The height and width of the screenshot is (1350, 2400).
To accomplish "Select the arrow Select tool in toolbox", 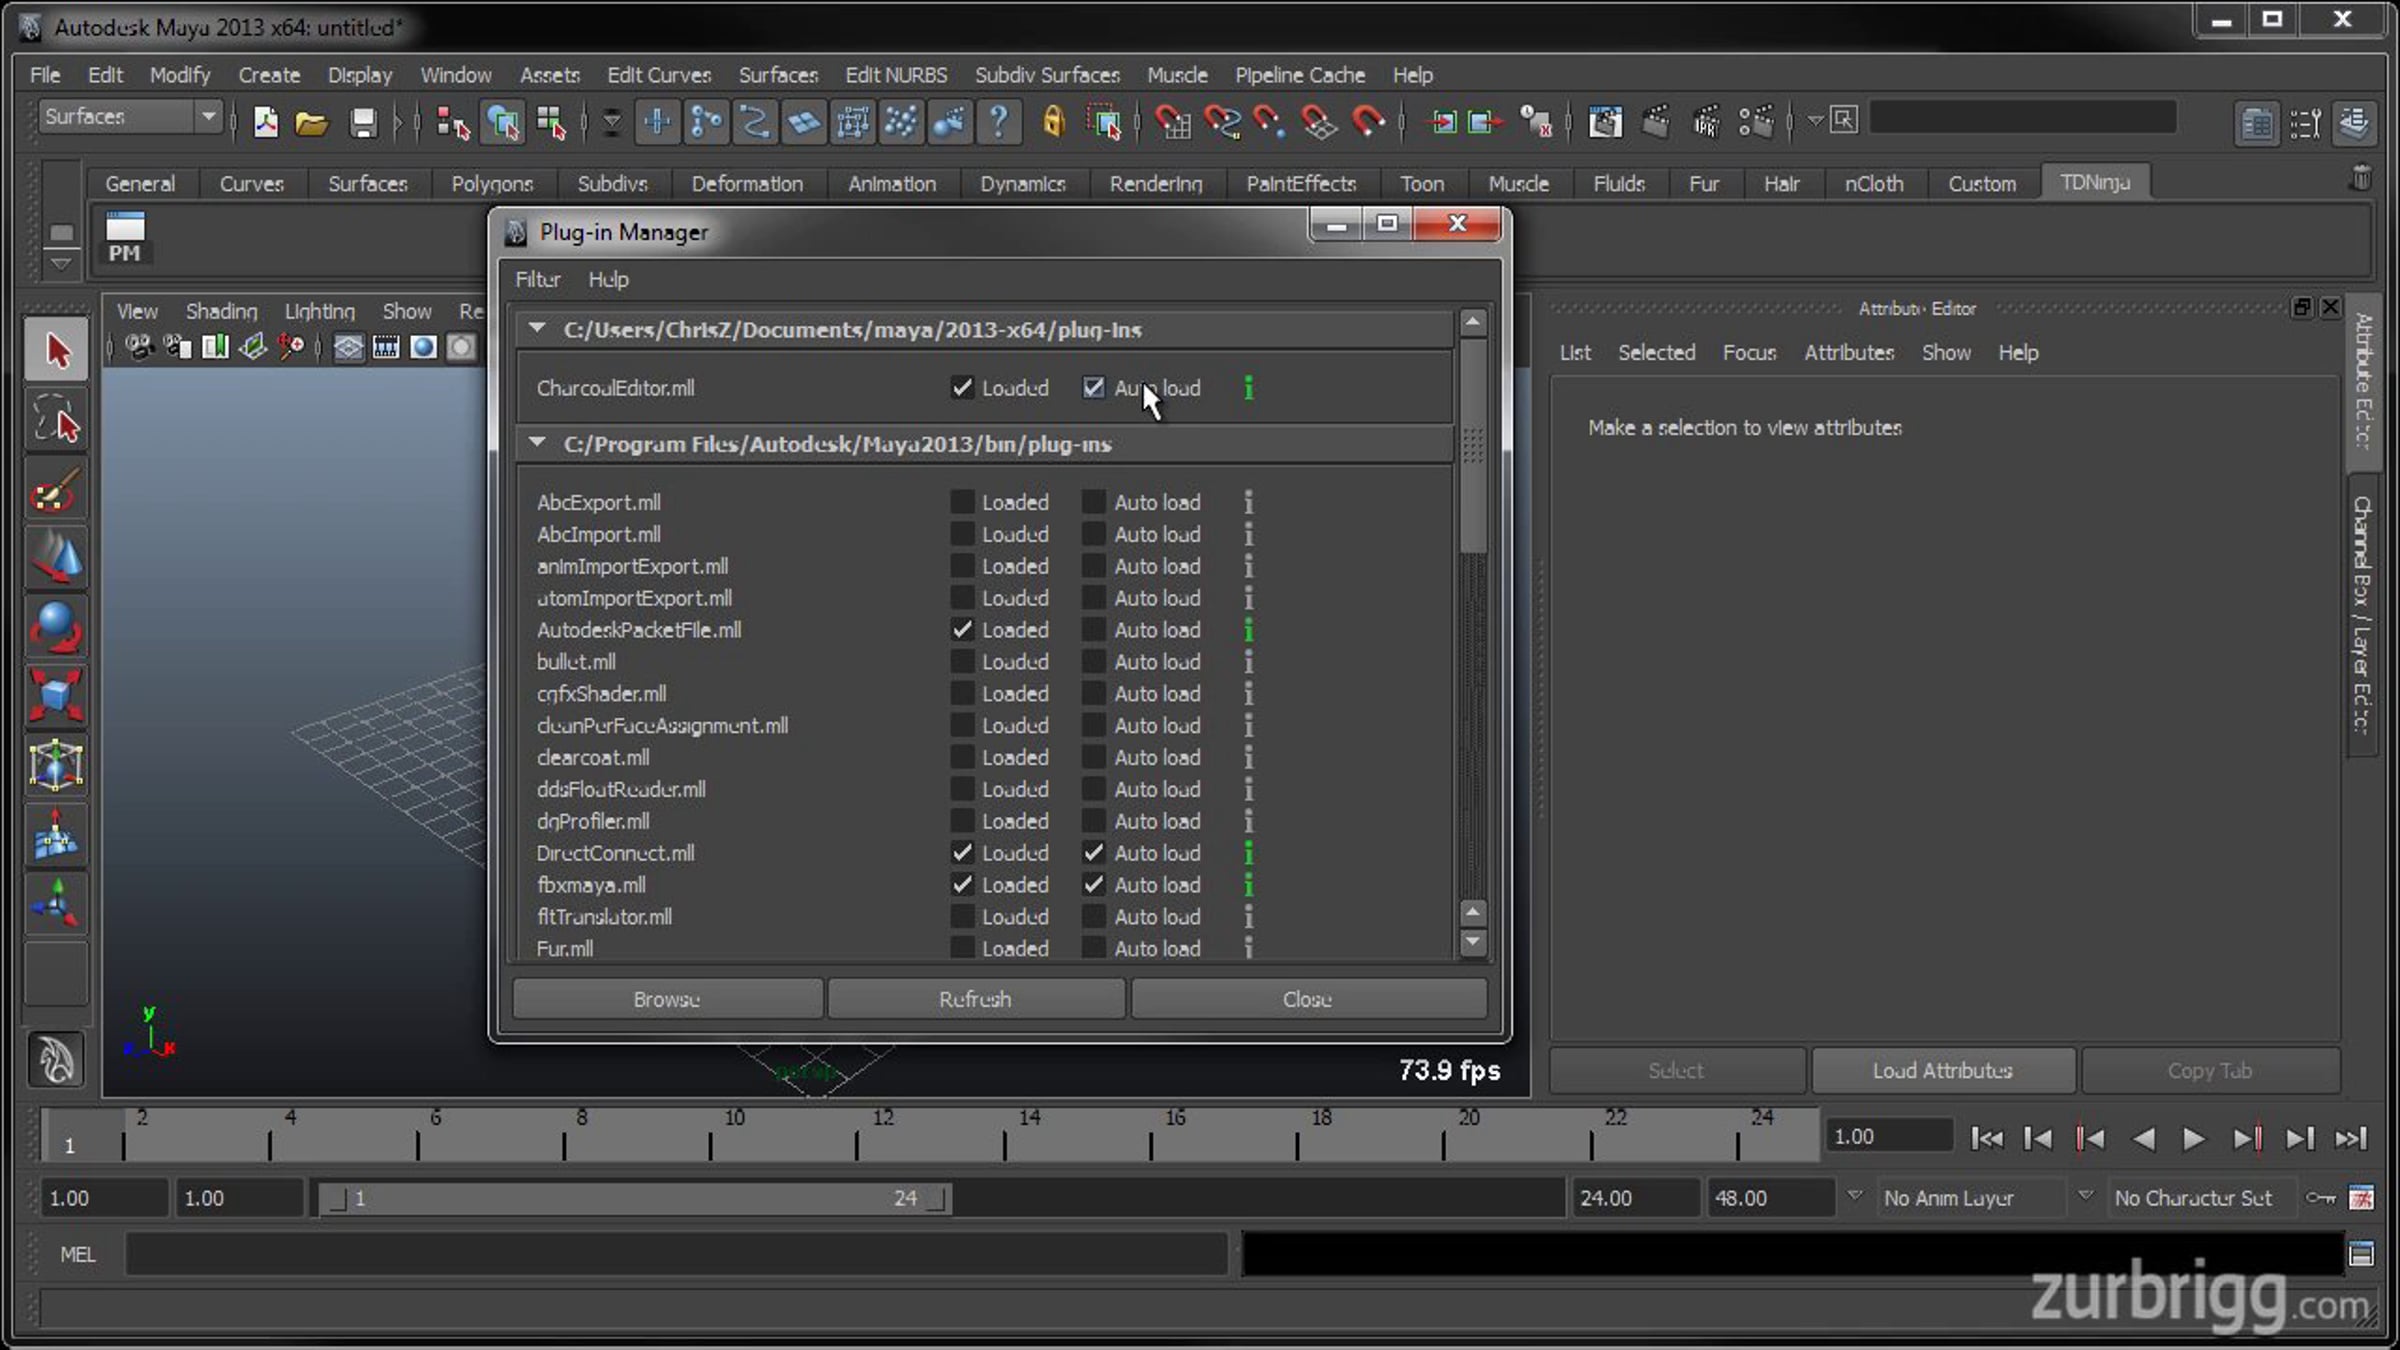I will 56,351.
